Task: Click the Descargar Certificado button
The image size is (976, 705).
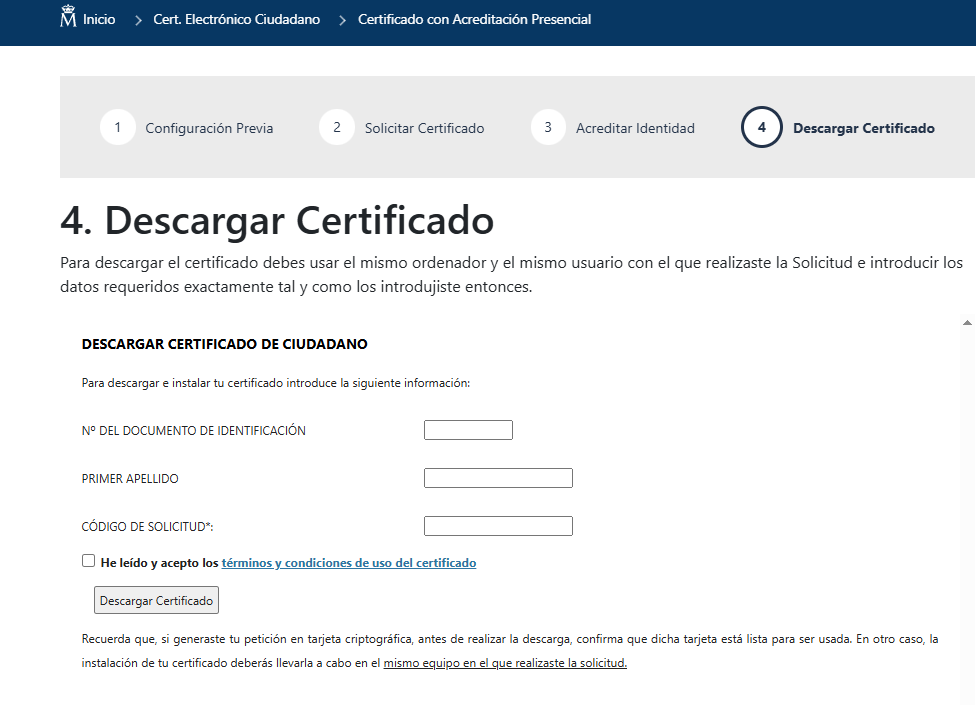Action: click(x=156, y=600)
